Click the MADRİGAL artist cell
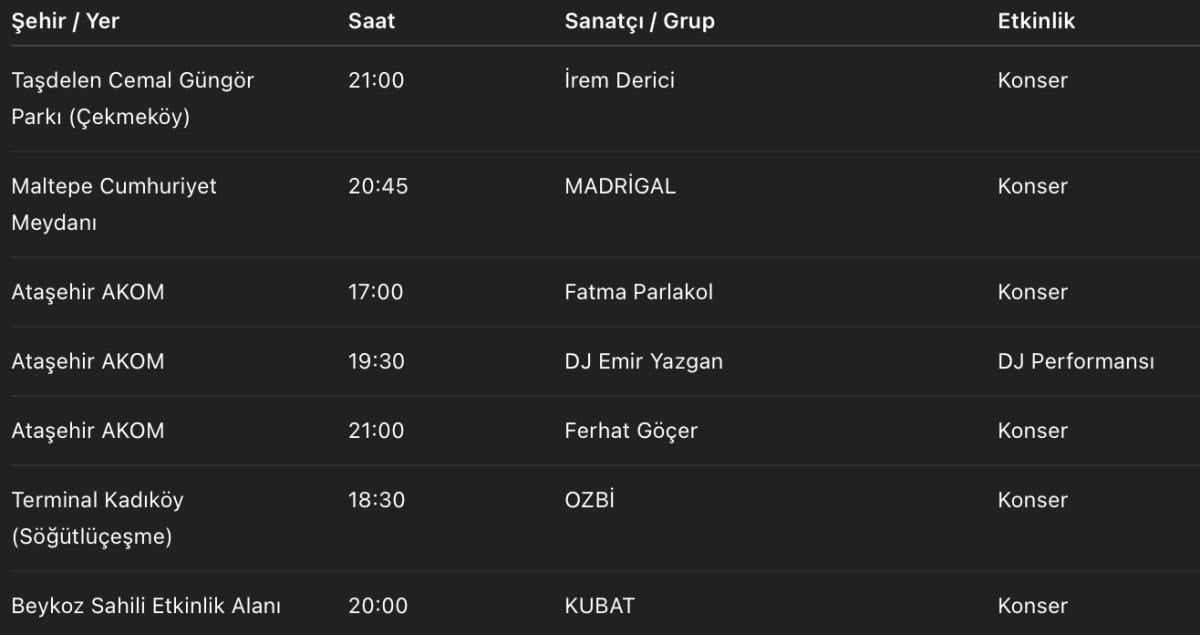The width and height of the screenshot is (1200, 635). (x=620, y=186)
